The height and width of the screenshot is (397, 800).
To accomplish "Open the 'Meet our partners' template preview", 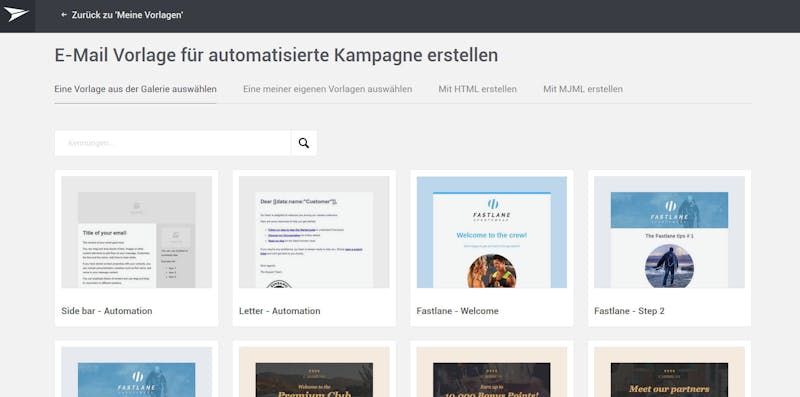I will pos(669,372).
